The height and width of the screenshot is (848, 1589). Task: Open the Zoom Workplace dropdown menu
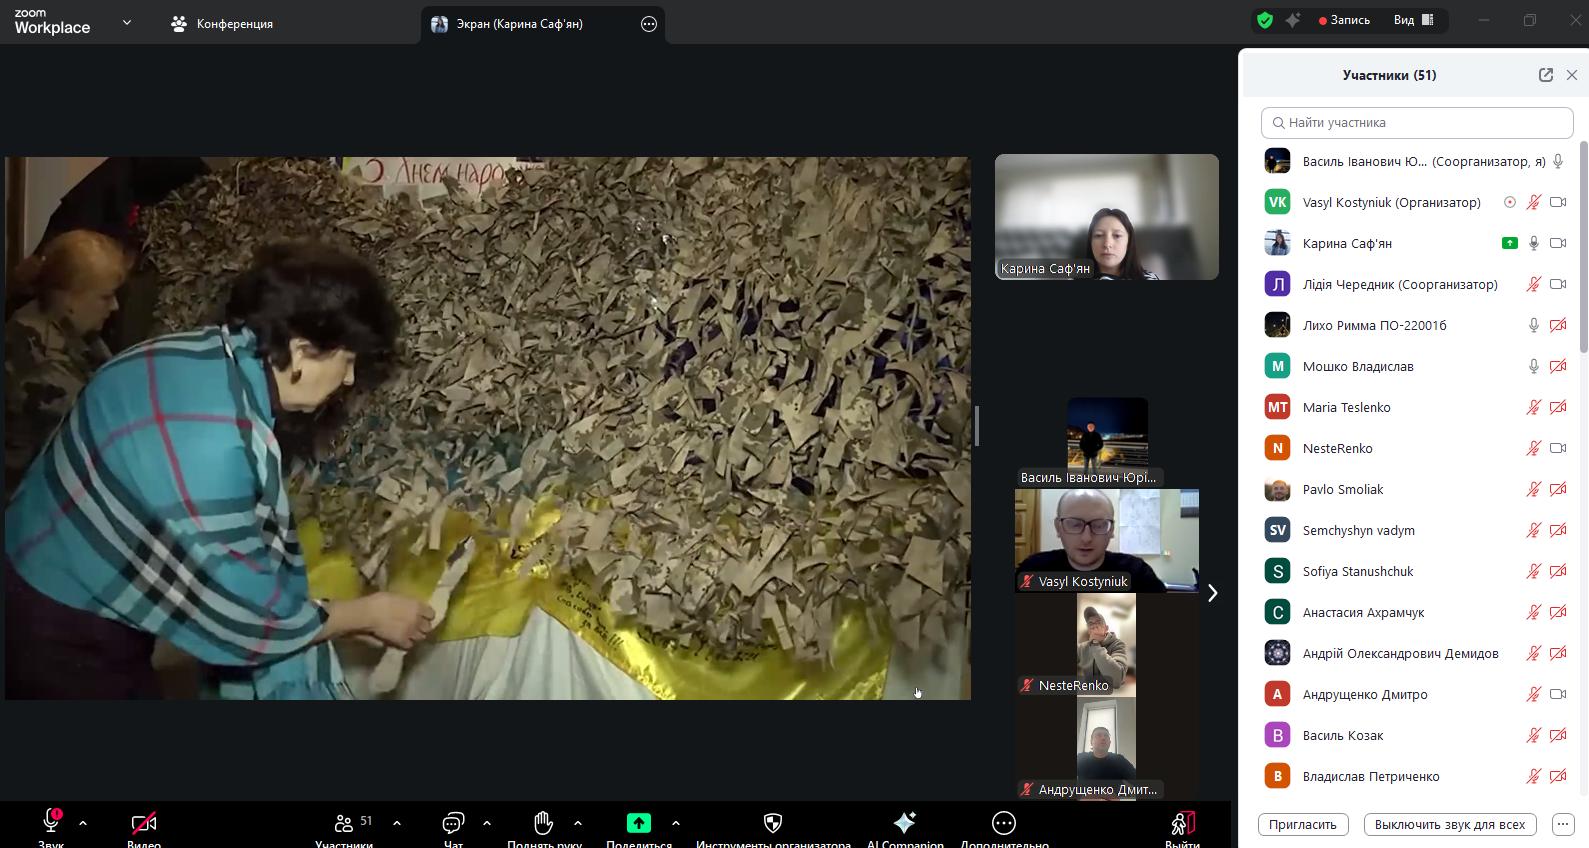[x=127, y=22]
